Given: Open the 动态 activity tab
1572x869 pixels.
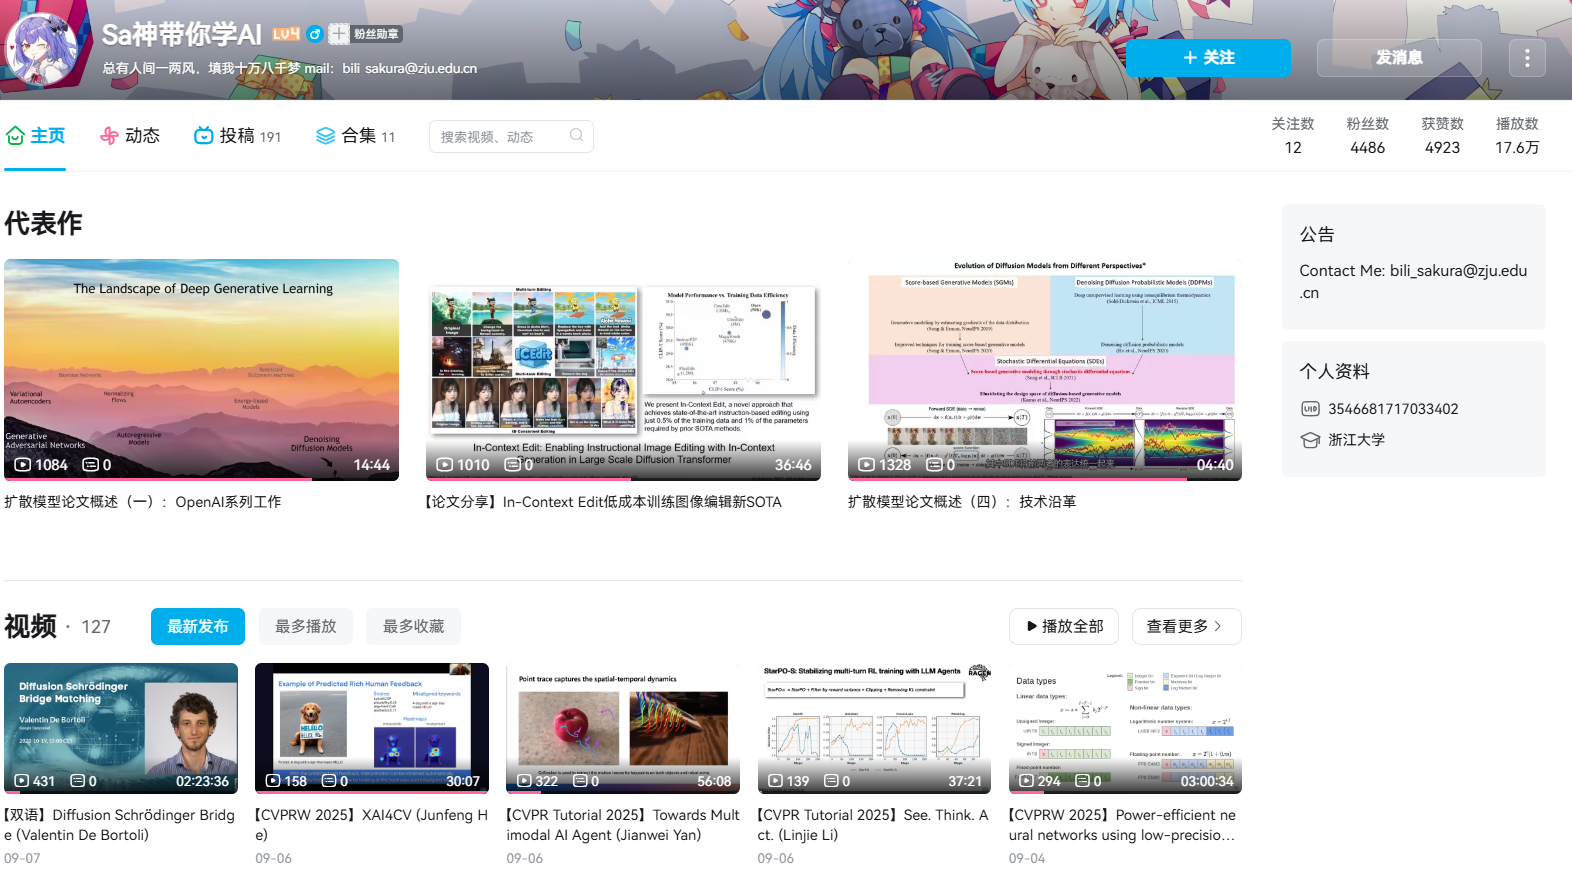Looking at the screenshot, I should 130,136.
